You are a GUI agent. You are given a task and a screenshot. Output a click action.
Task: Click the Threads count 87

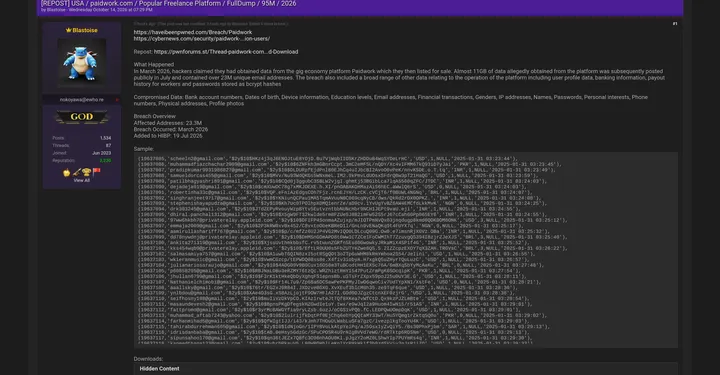(x=108, y=146)
